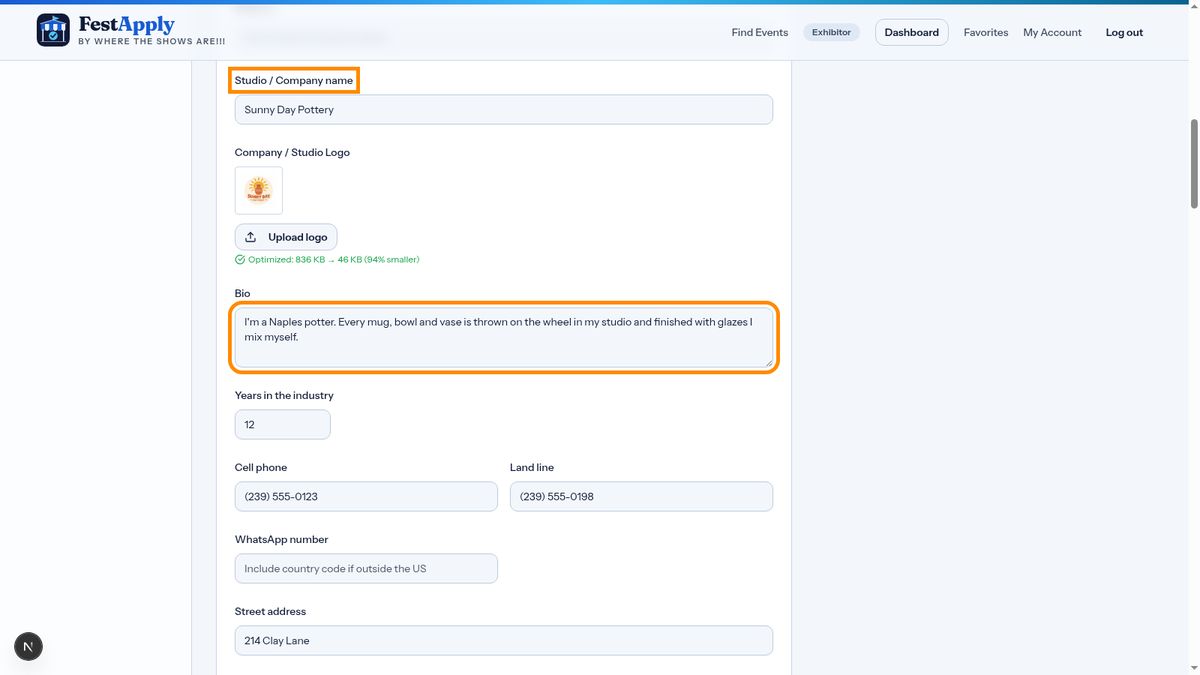Image resolution: width=1200 pixels, height=675 pixels.
Task: Click the Years in the industry field
Action: coord(282,425)
